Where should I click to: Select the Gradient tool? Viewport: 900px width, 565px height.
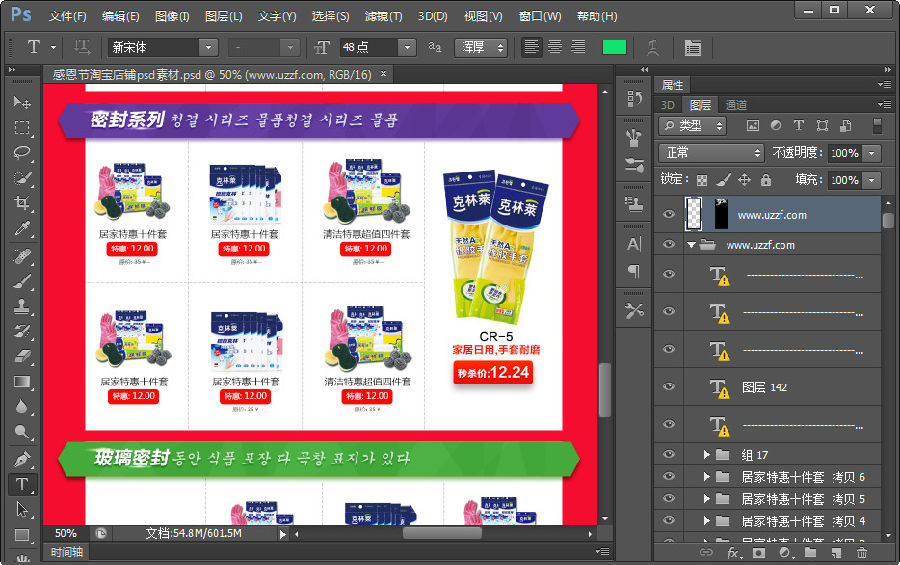22,382
